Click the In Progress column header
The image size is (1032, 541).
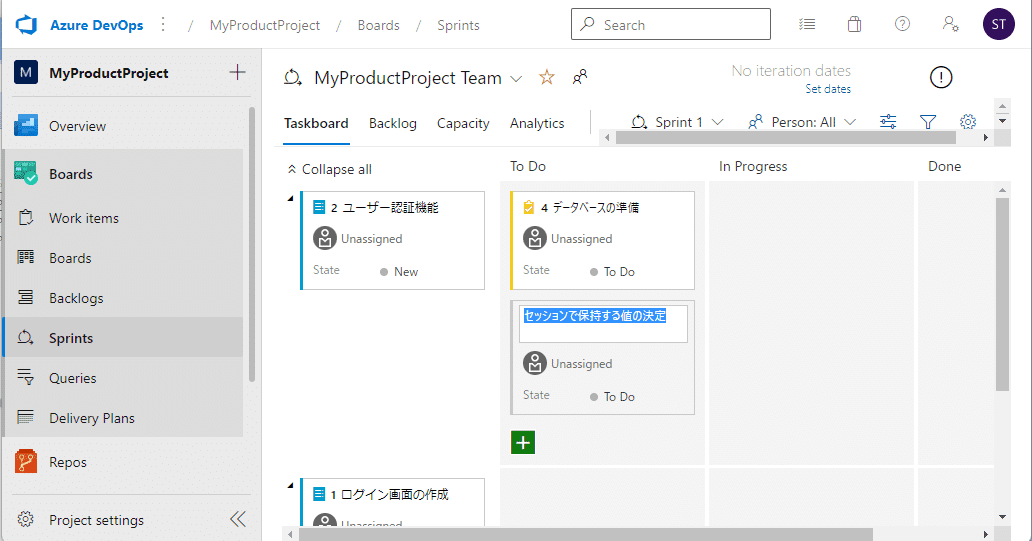tap(753, 167)
